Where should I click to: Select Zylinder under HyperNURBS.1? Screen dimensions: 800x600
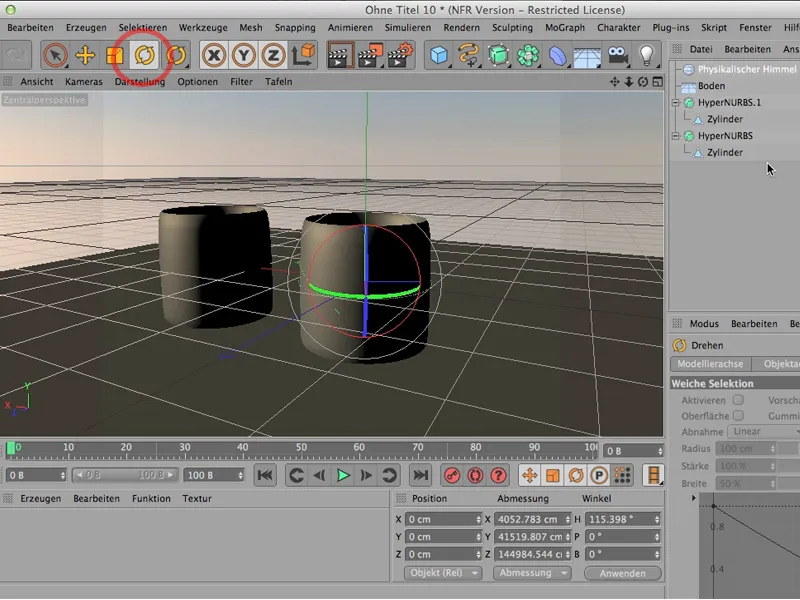coord(724,119)
